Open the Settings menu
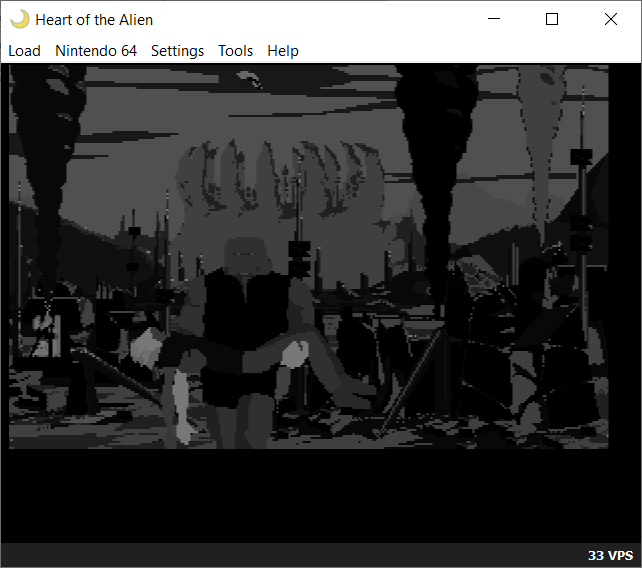This screenshot has width=642, height=568. 177,51
